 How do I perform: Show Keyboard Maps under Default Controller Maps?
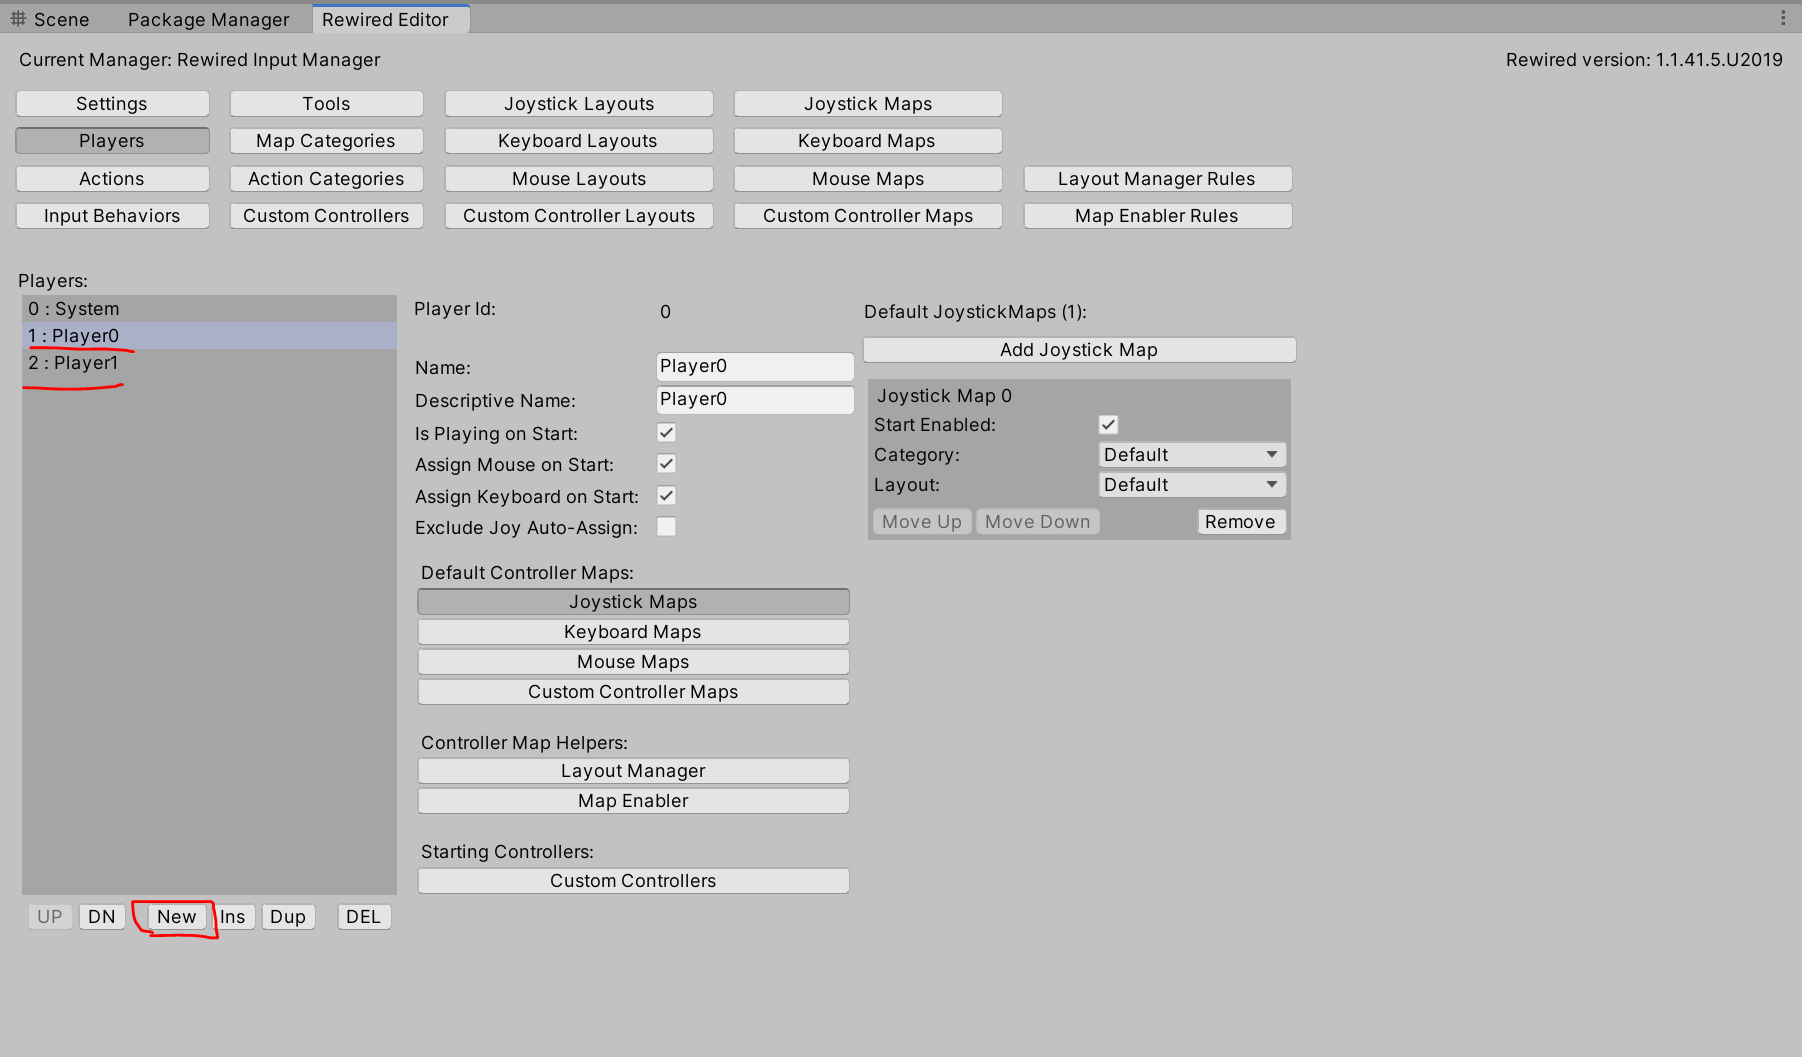click(633, 632)
